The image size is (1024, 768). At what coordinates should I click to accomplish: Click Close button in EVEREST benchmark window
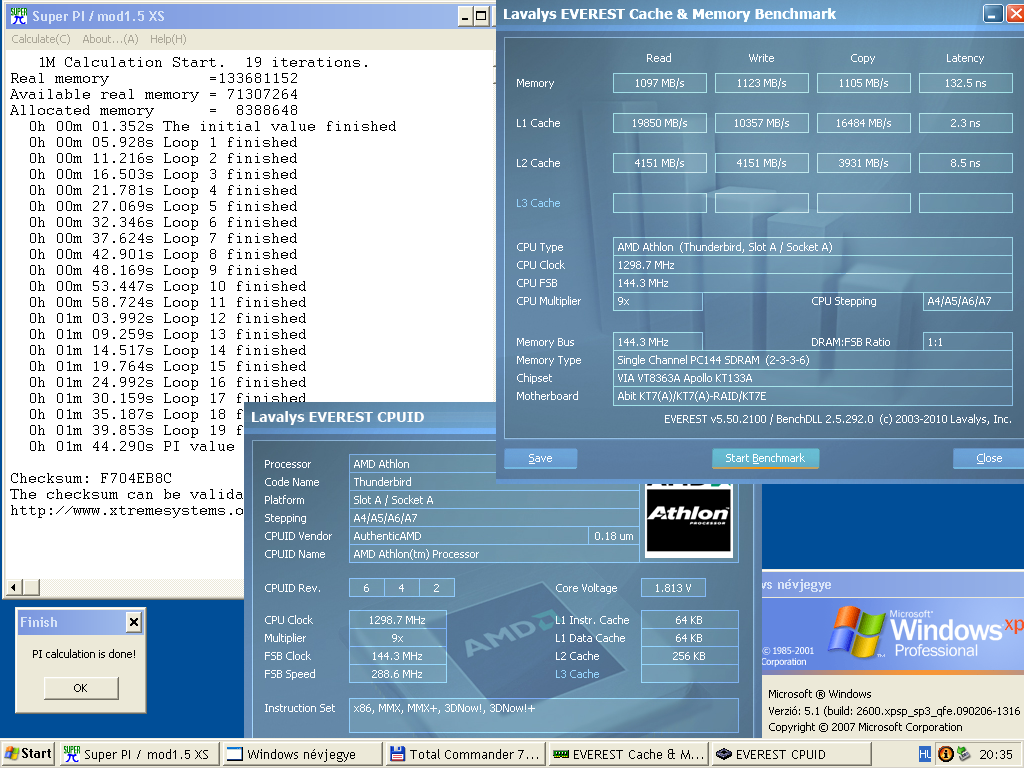pos(989,458)
